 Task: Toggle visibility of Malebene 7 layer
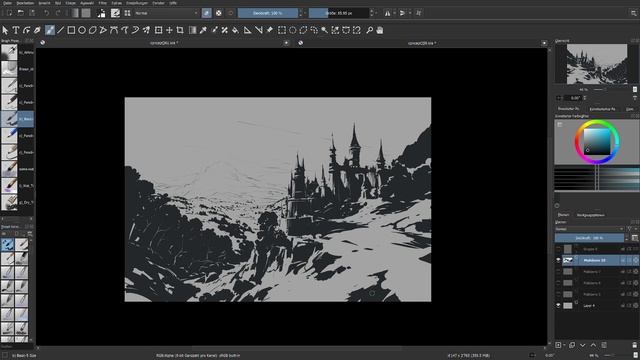click(558, 271)
